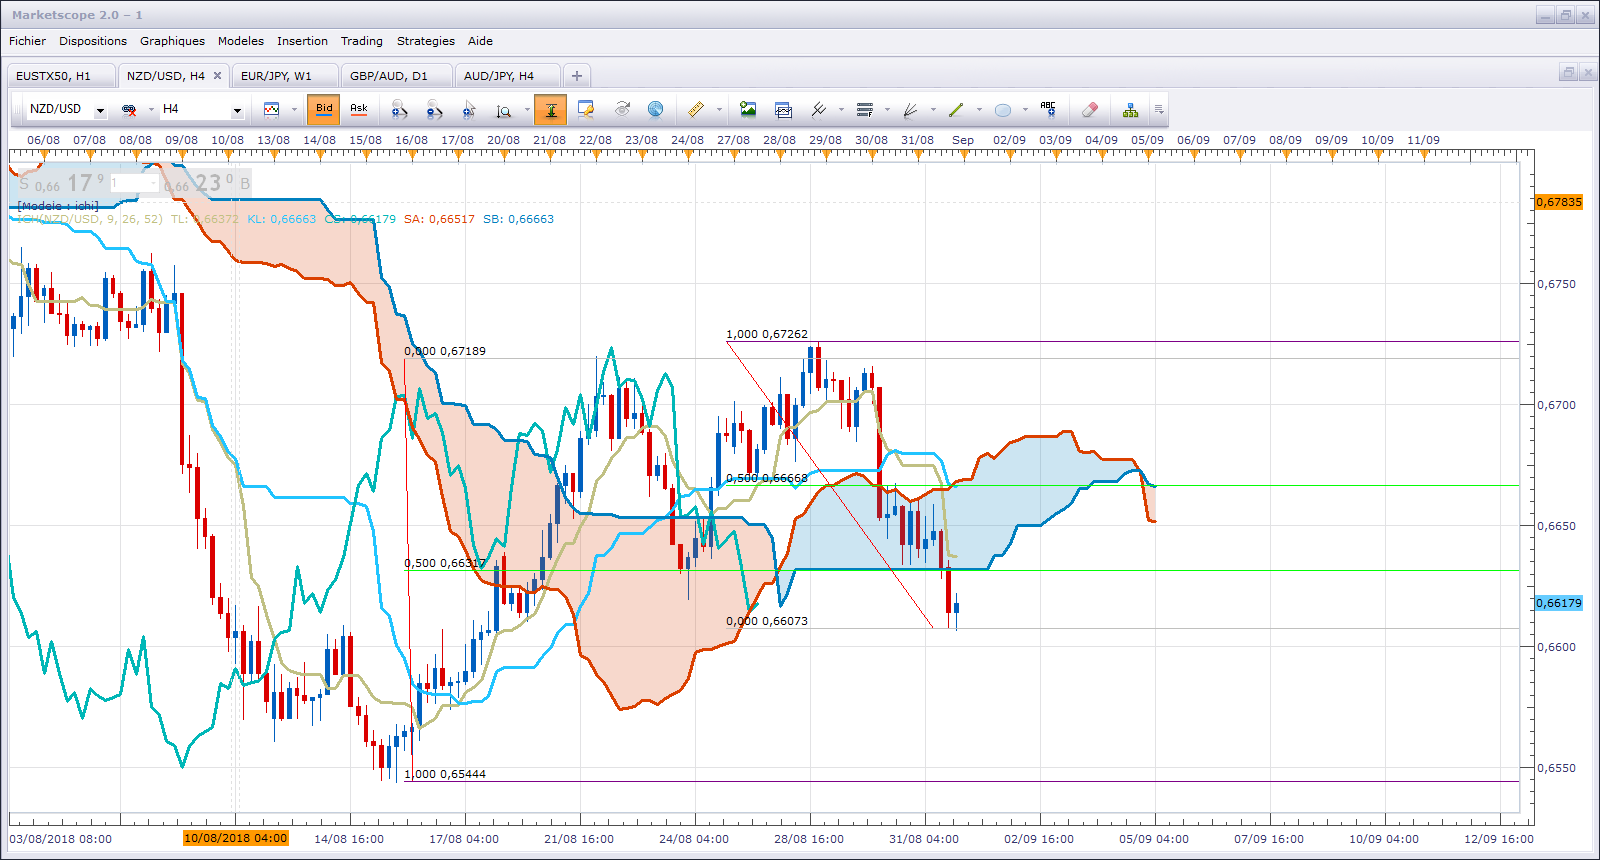This screenshot has width=1600, height=860.
Task: Expand the ruler tool dropdown arrow
Action: 719,110
